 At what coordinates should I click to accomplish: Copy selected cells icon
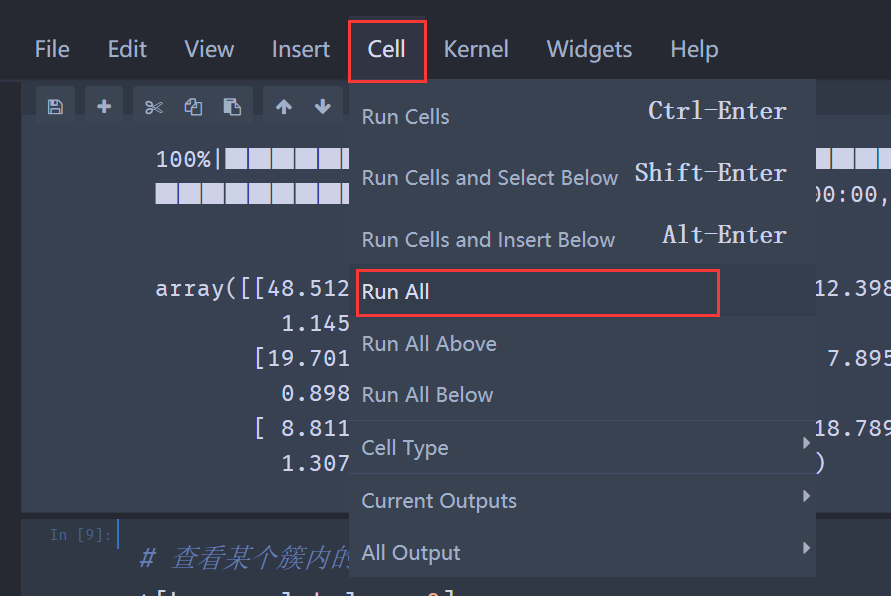pyautogui.click(x=193, y=107)
